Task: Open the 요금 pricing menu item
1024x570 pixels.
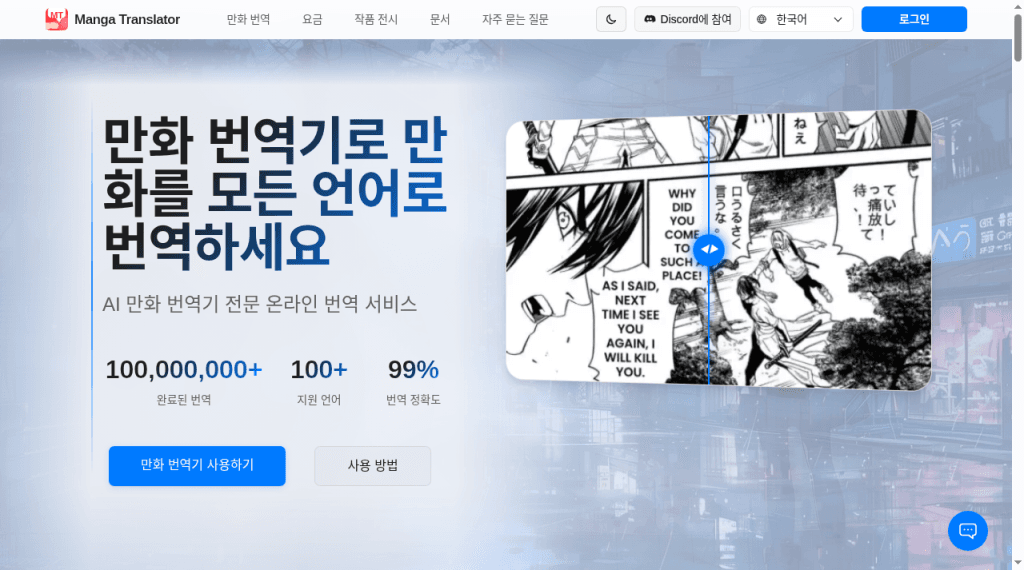Action: [312, 20]
